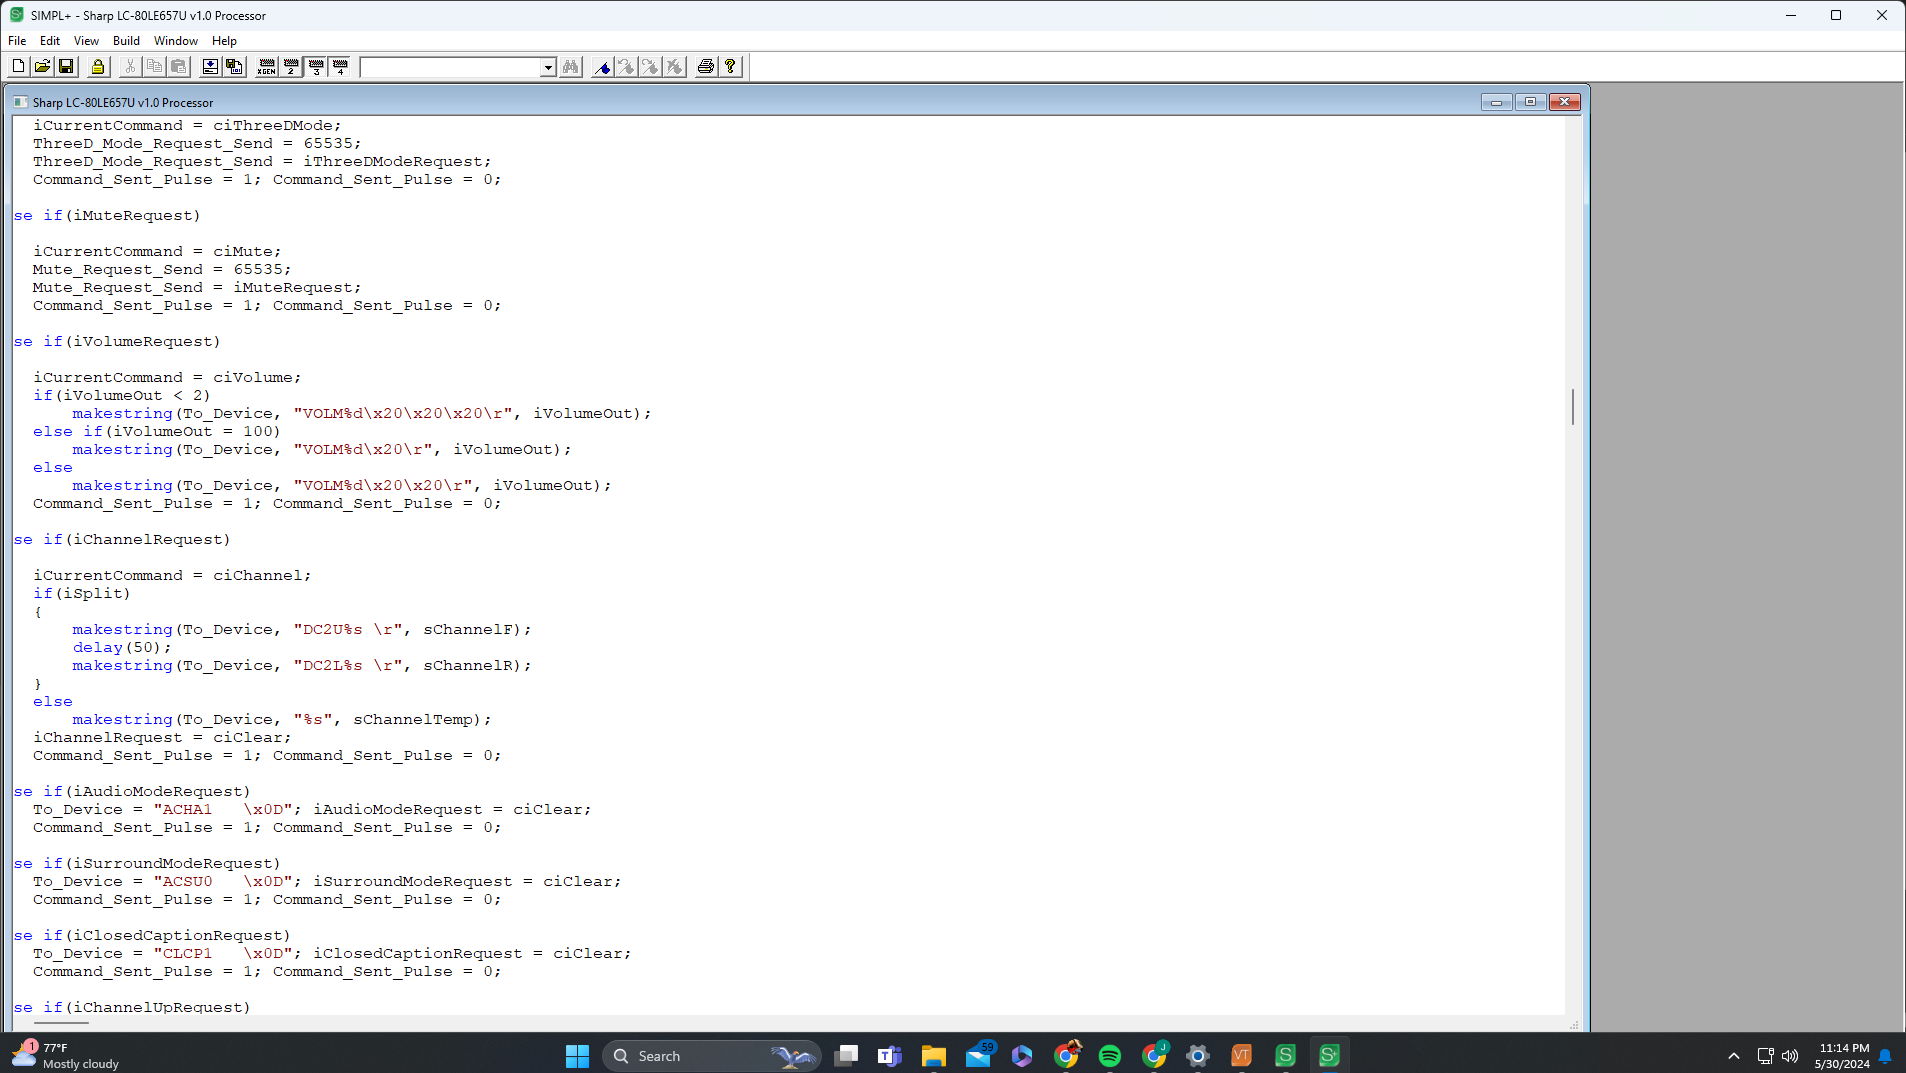Open File Explorer from the taskbar
The width and height of the screenshot is (1906, 1073).
point(934,1056)
